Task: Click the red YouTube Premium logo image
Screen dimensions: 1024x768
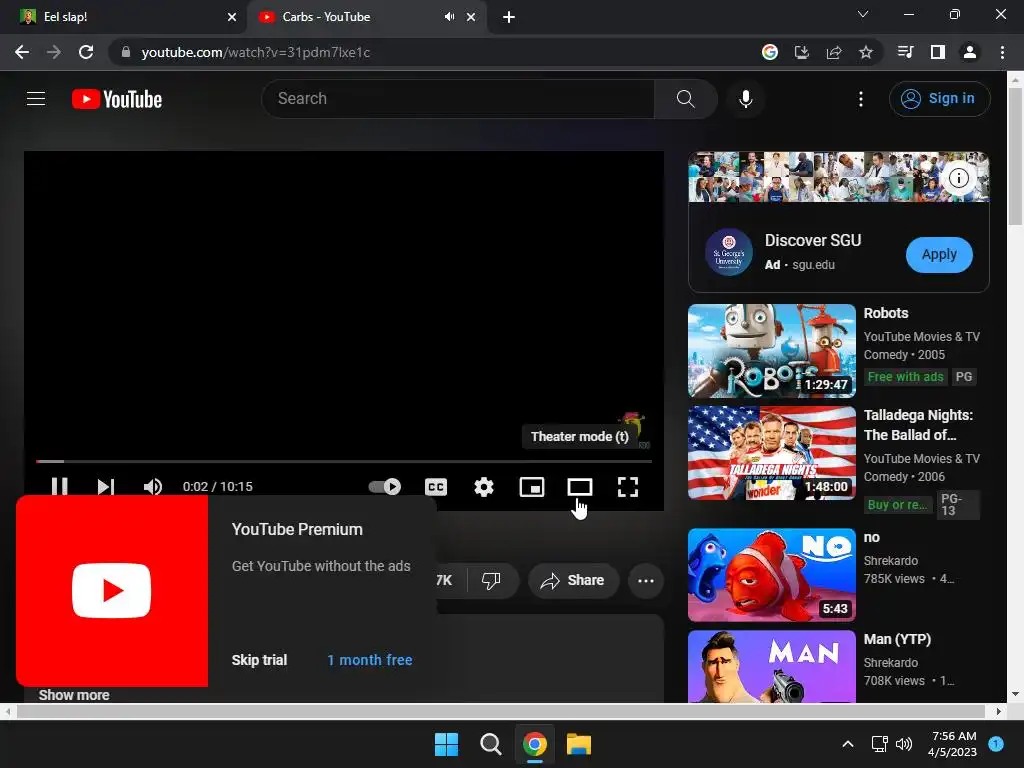Action: (112, 590)
